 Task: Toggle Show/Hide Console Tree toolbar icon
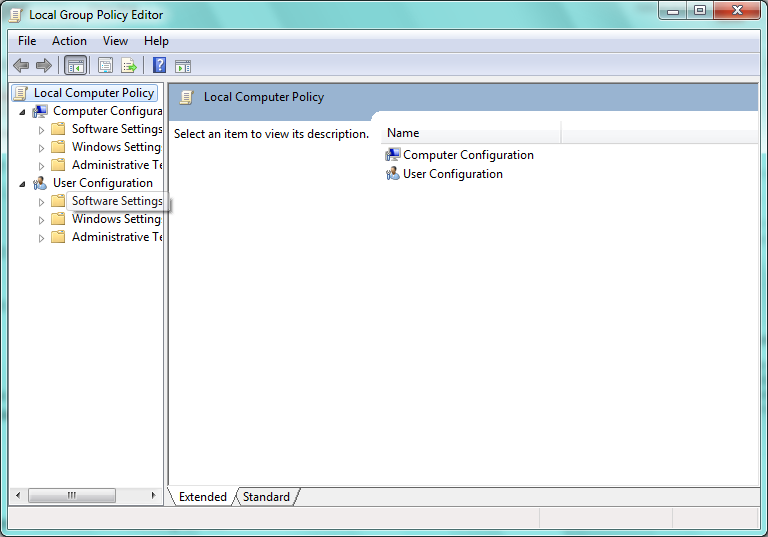pos(75,65)
